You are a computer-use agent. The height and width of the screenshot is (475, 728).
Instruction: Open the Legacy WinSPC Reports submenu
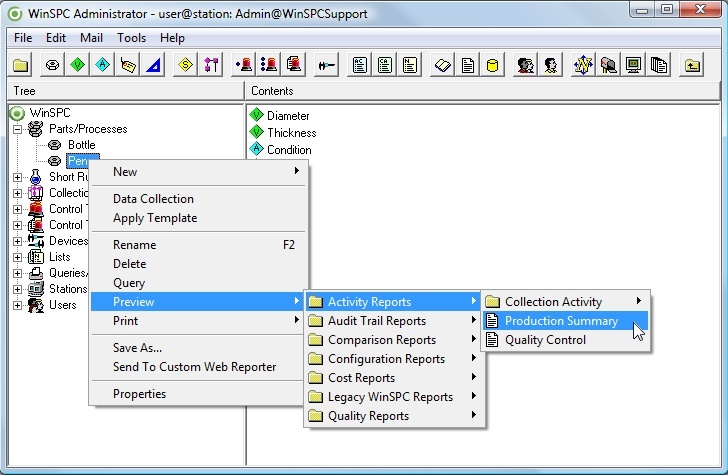[394, 397]
